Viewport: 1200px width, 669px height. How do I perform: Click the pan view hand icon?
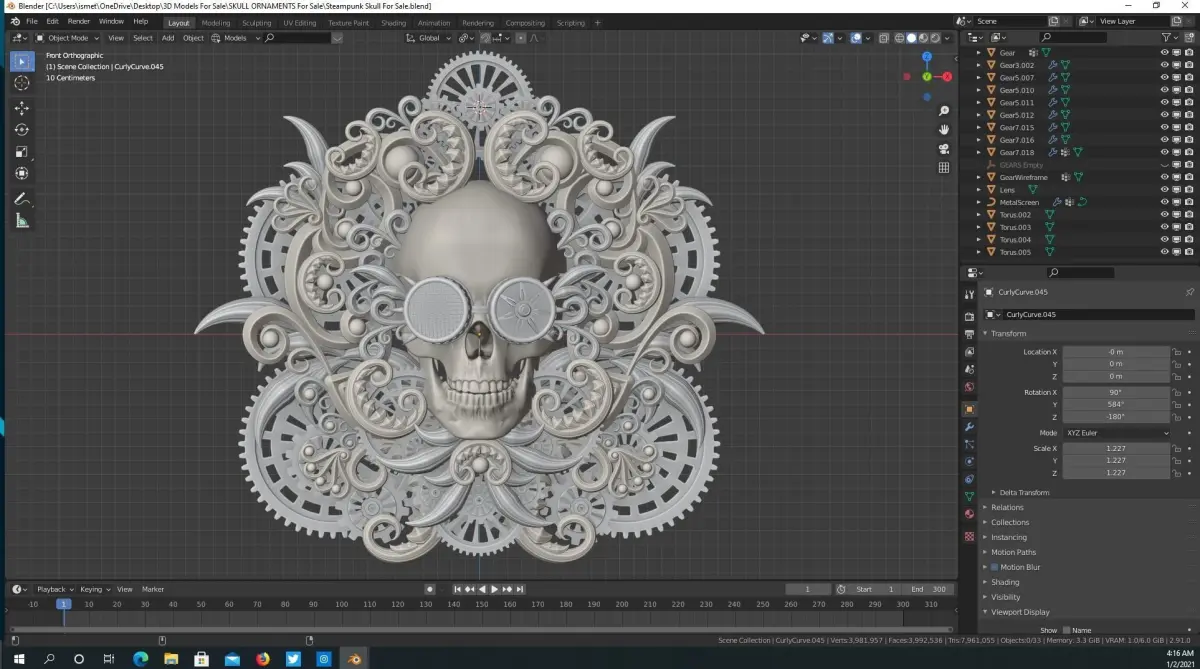(944, 130)
